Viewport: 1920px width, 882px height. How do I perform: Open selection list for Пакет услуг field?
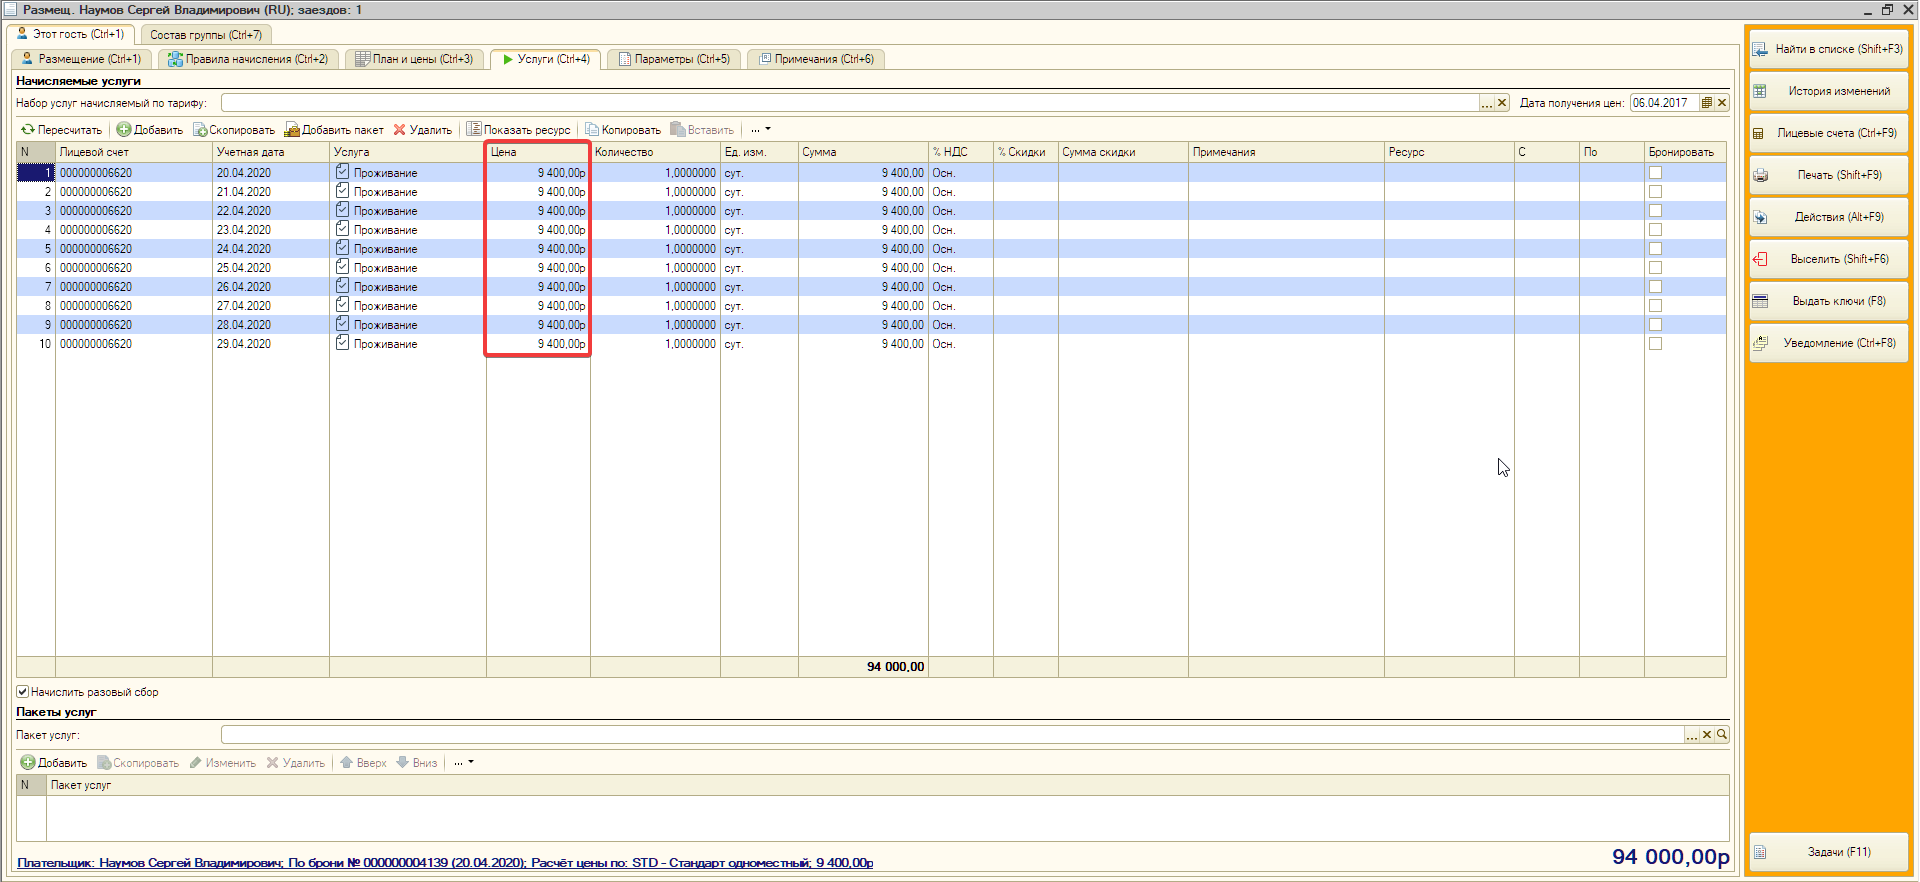click(x=1692, y=735)
